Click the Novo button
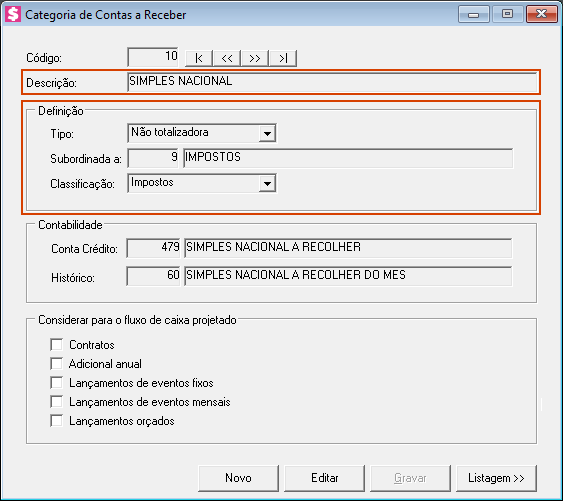This screenshot has width=563, height=501. point(238,478)
